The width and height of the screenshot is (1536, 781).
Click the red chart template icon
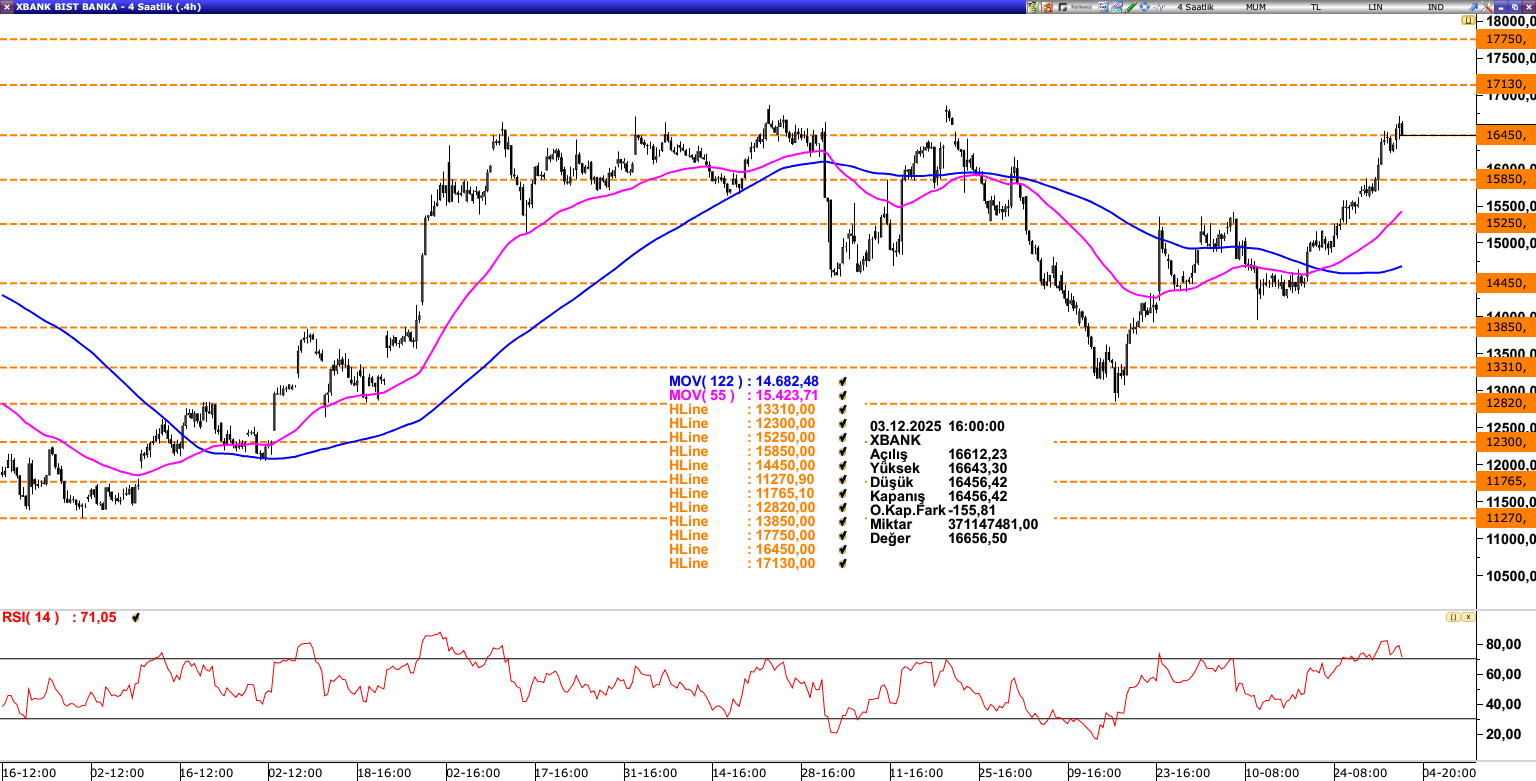click(x=1047, y=7)
